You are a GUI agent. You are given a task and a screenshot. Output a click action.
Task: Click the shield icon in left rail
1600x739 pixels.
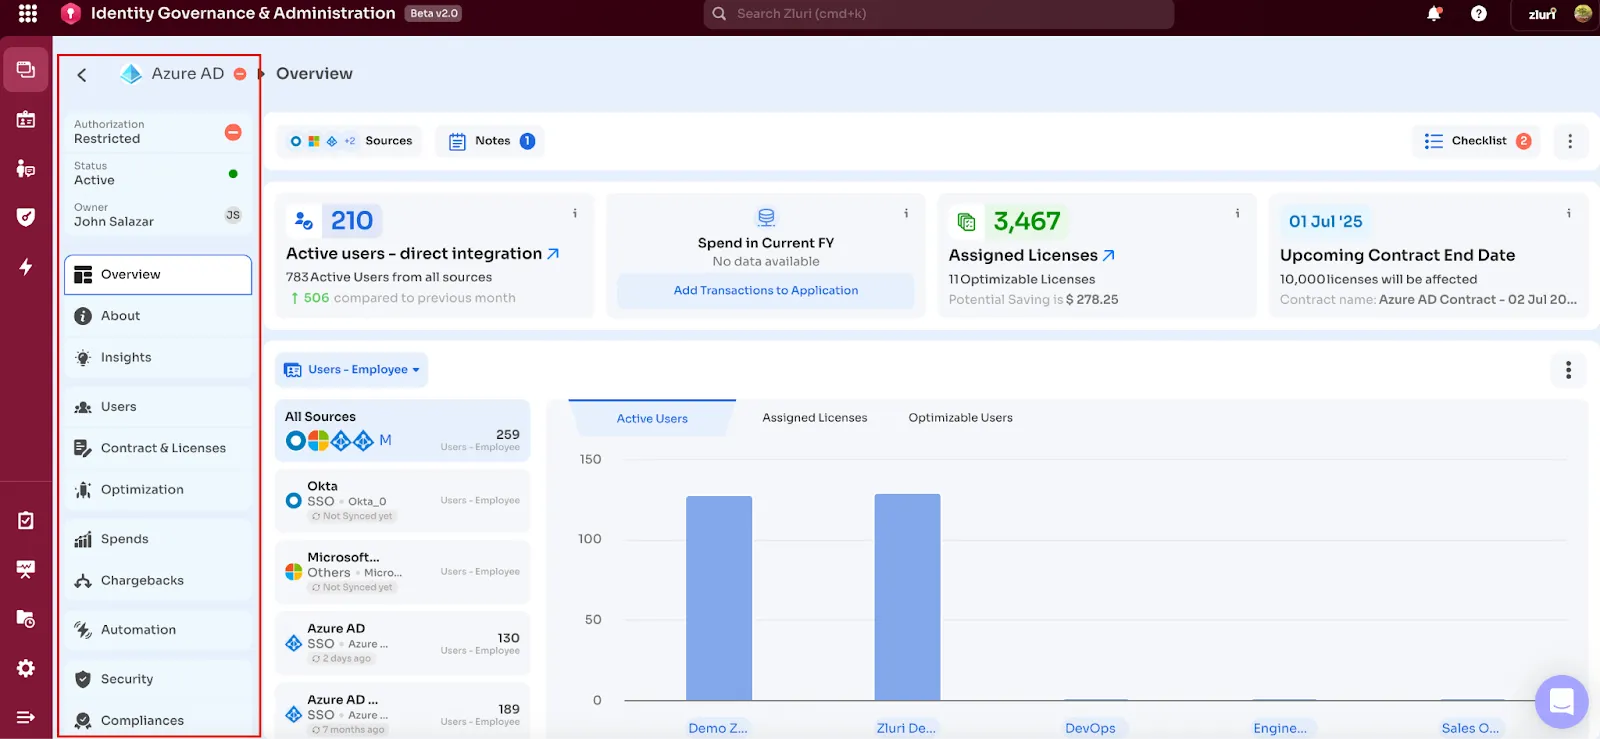26,217
